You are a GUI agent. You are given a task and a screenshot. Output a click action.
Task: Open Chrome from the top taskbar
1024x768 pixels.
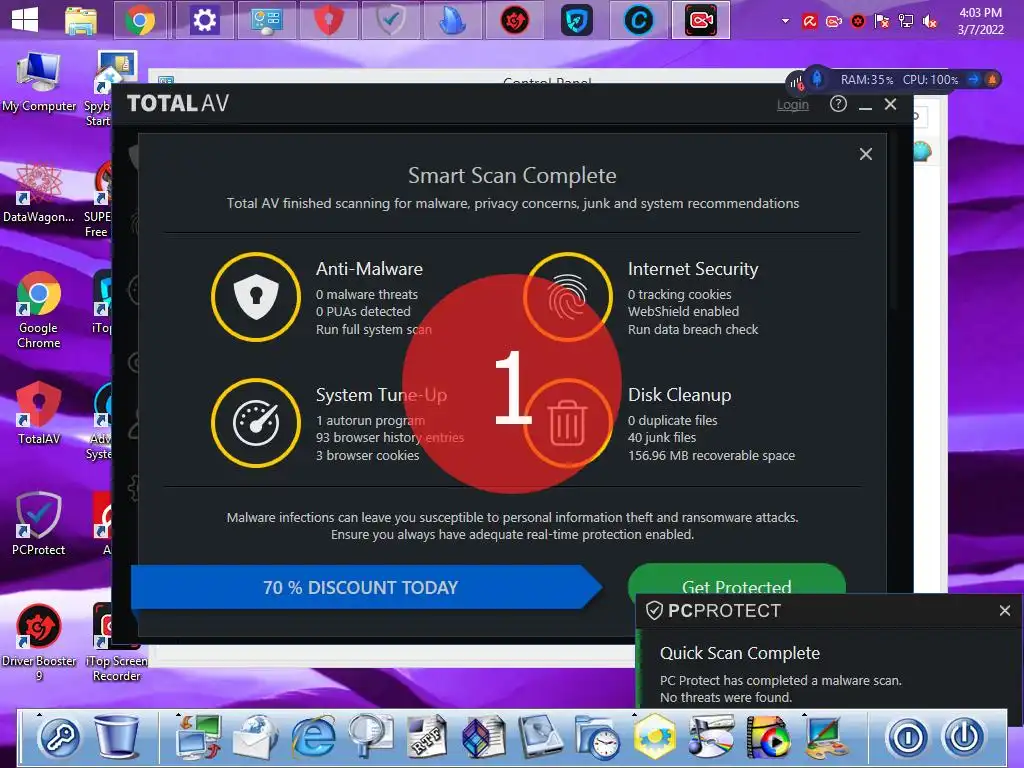(140, 20)
